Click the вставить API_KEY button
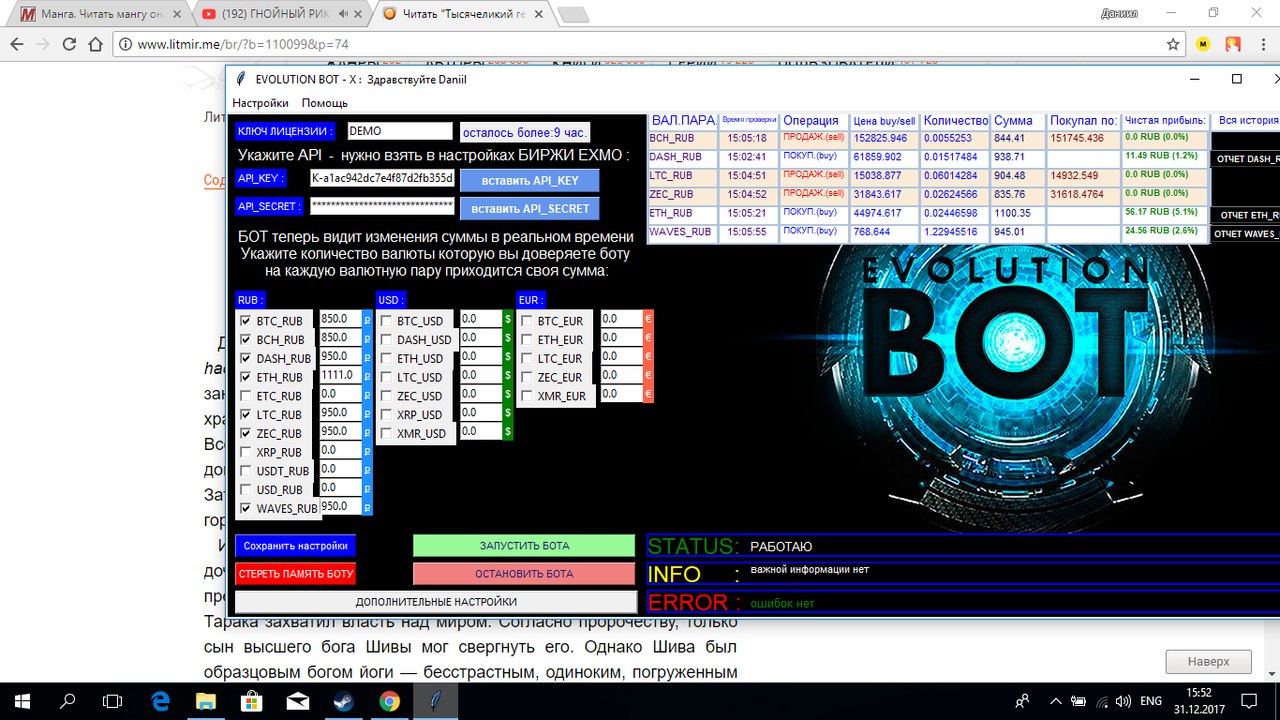This screenshot has height=720, width=1280. pyautogui.click(x=529, y=180)
